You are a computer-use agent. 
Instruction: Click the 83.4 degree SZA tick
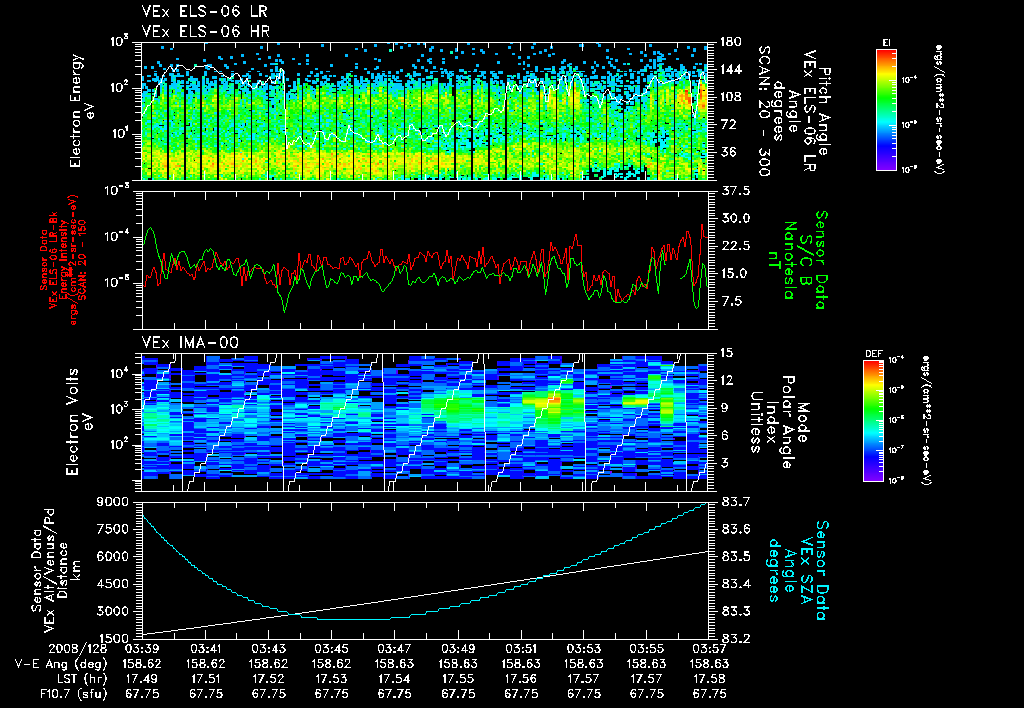[x=735, y=584]
